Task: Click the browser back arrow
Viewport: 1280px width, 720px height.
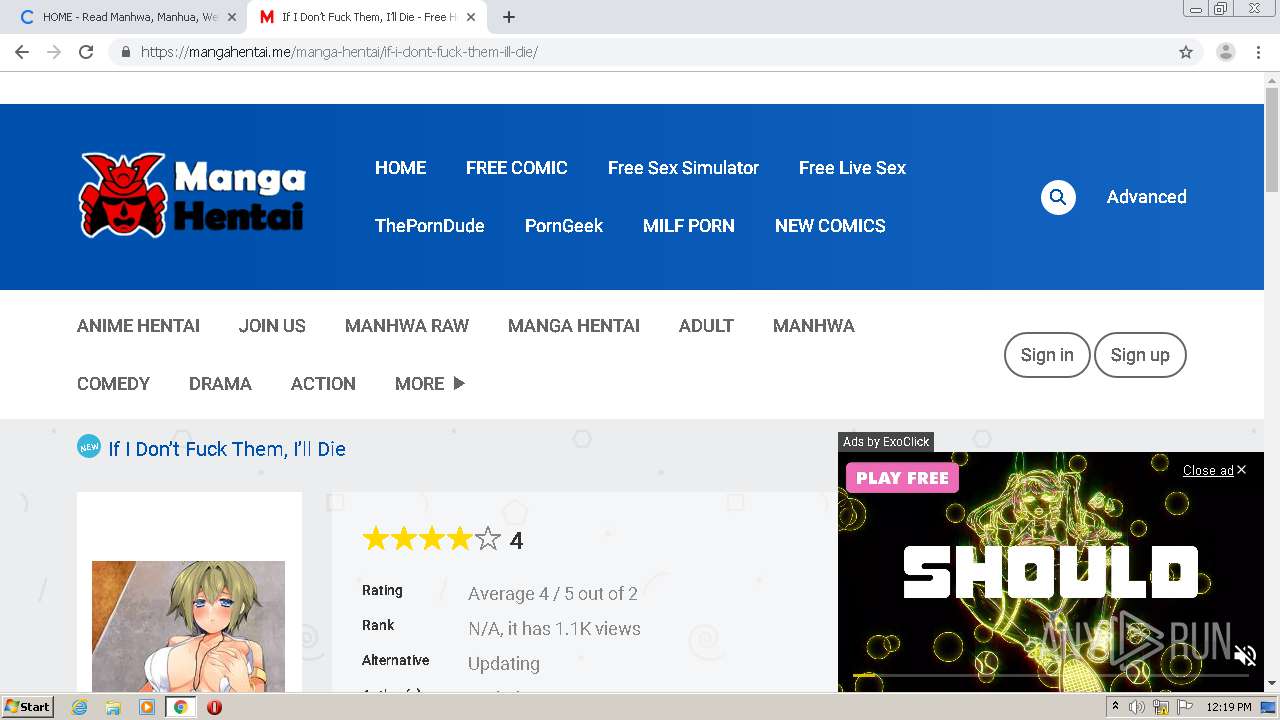Action: (22, 52)
